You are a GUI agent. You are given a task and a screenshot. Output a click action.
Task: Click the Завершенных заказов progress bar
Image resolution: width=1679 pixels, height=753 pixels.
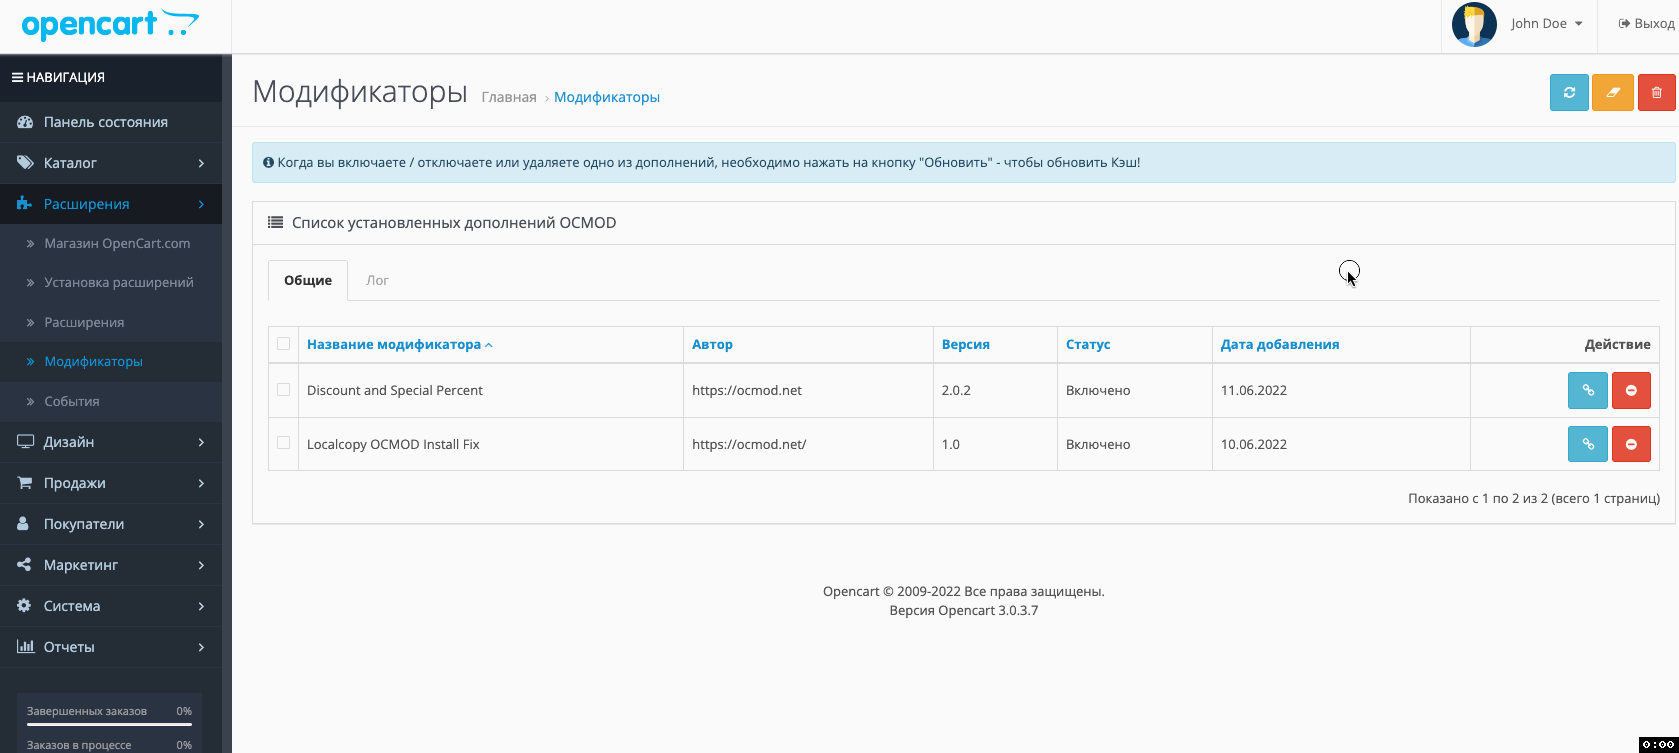[x=109, y=723]
